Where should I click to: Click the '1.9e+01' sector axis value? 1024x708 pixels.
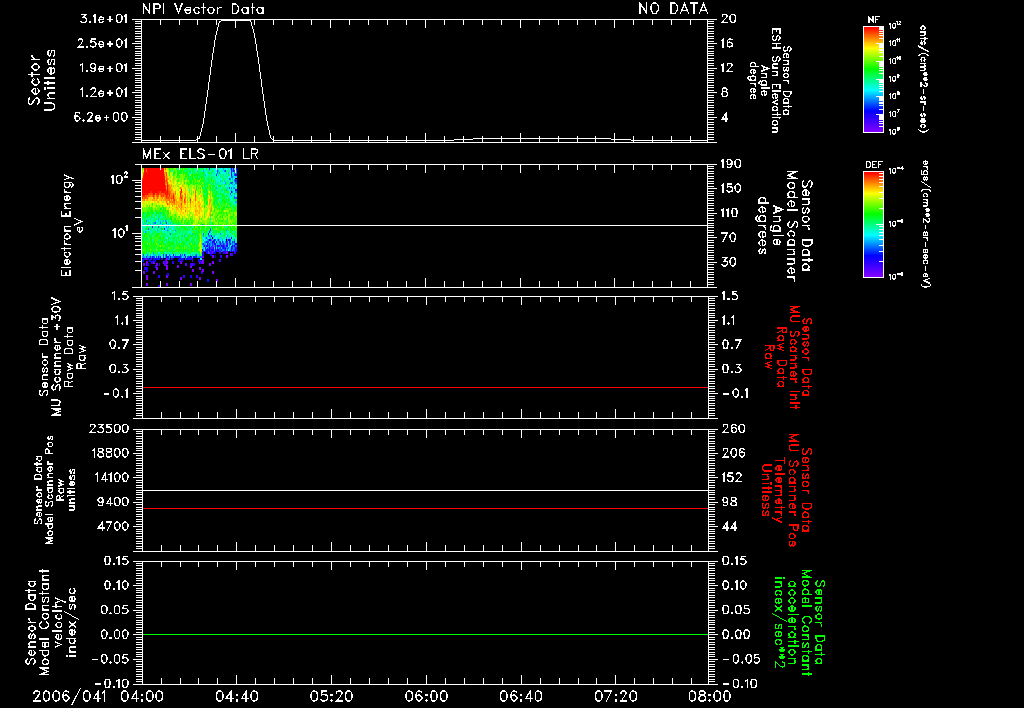(x=103, y=68)
